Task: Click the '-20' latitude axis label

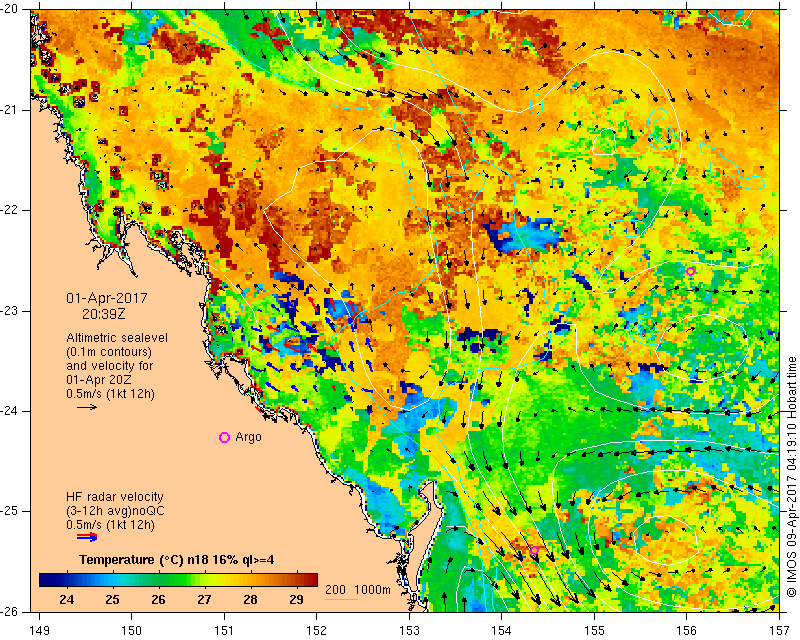Action: tap(10, 9)
